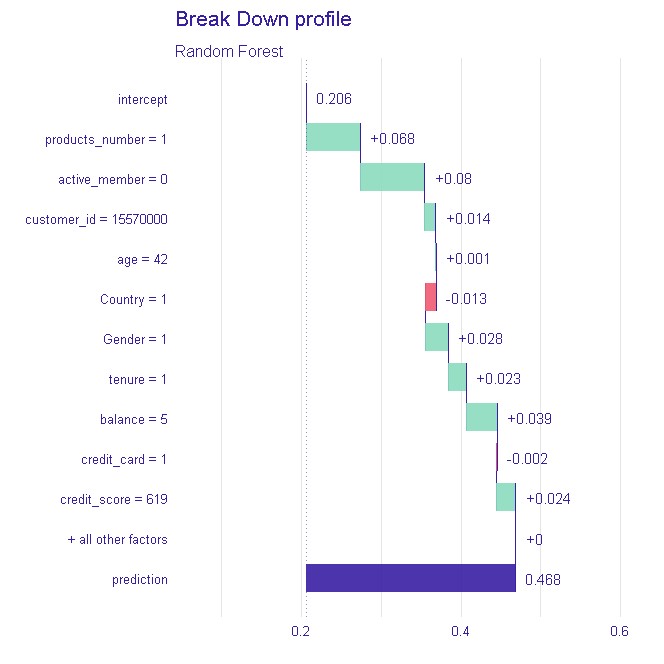Click the green customer_id contribution bar
664x664 pixels.
pyautogui.click(x=429, y=218)
